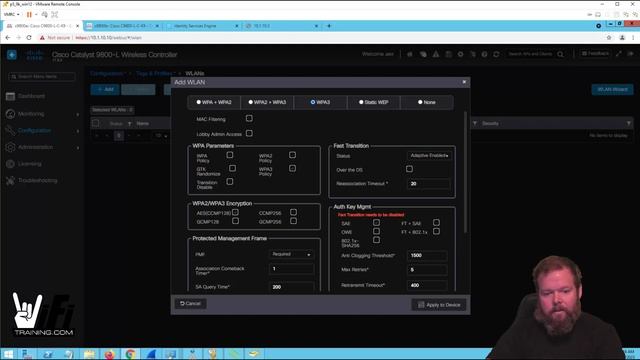Open the Fast Transition Status dropdown
The image size is (640, 360).
[429, 156]
